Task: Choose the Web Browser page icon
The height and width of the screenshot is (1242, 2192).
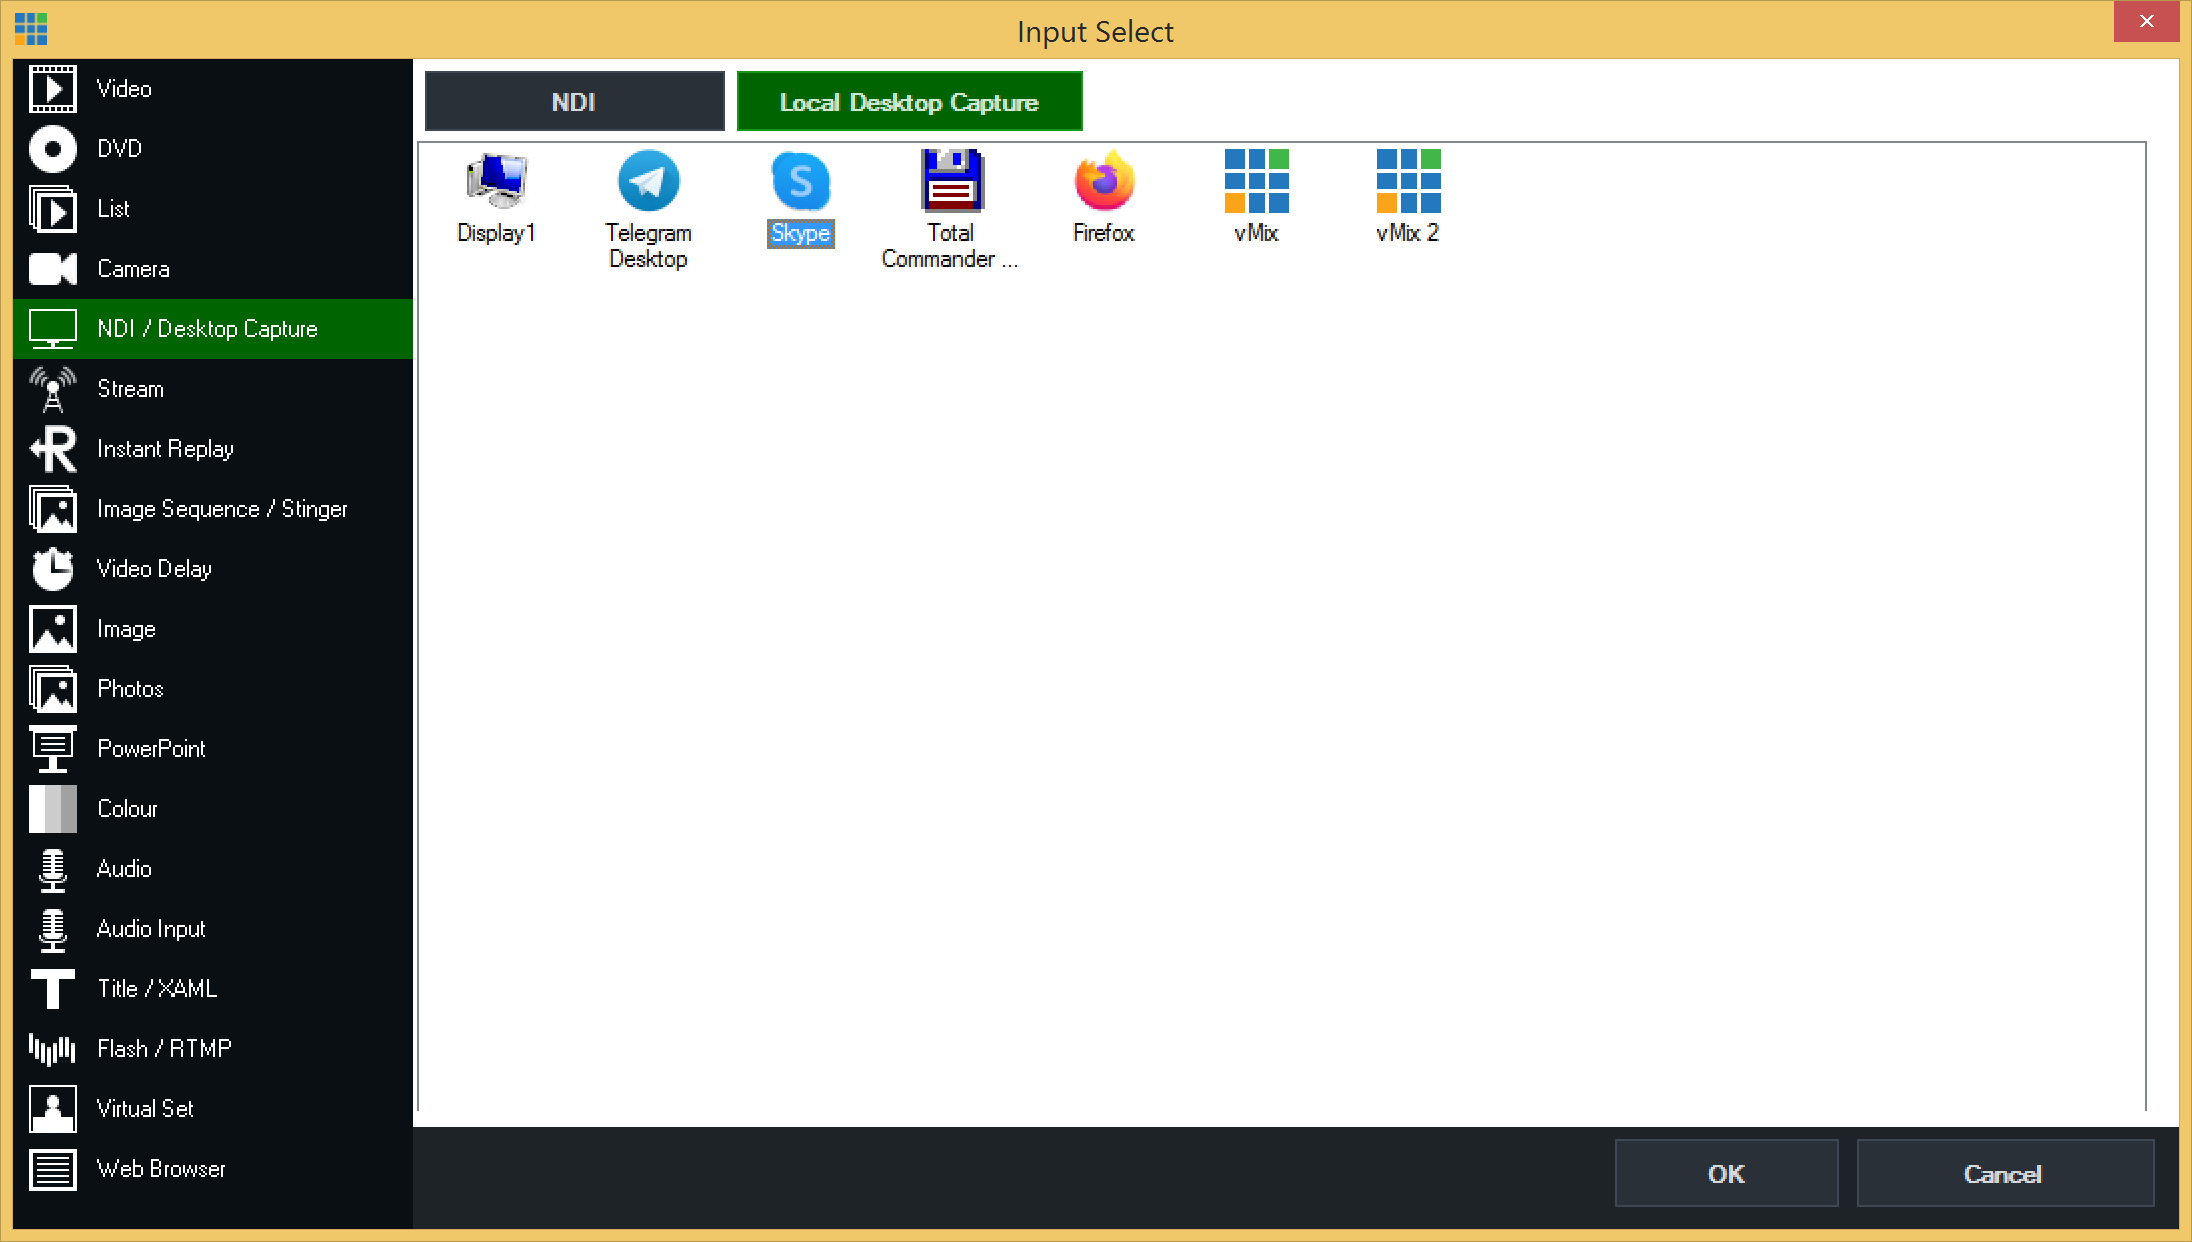Action: (x=53, y=1169)
